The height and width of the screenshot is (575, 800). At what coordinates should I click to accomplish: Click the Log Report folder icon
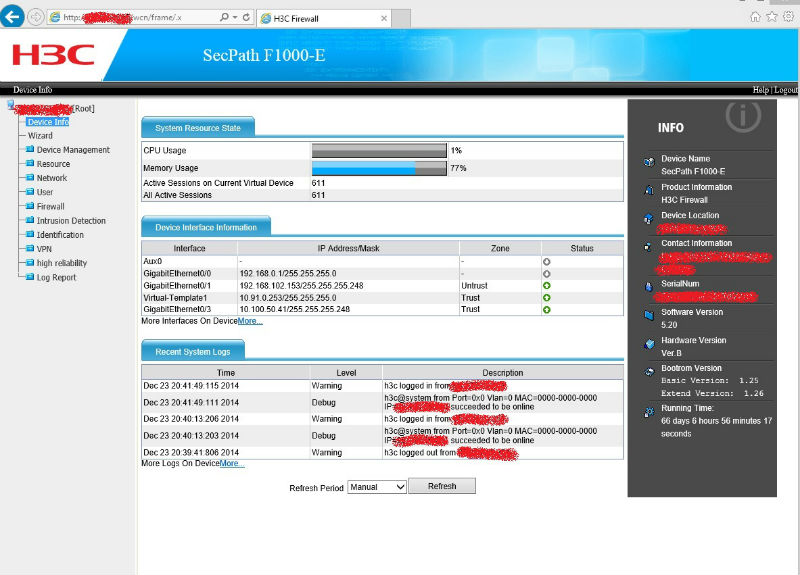tap(30, 277)
